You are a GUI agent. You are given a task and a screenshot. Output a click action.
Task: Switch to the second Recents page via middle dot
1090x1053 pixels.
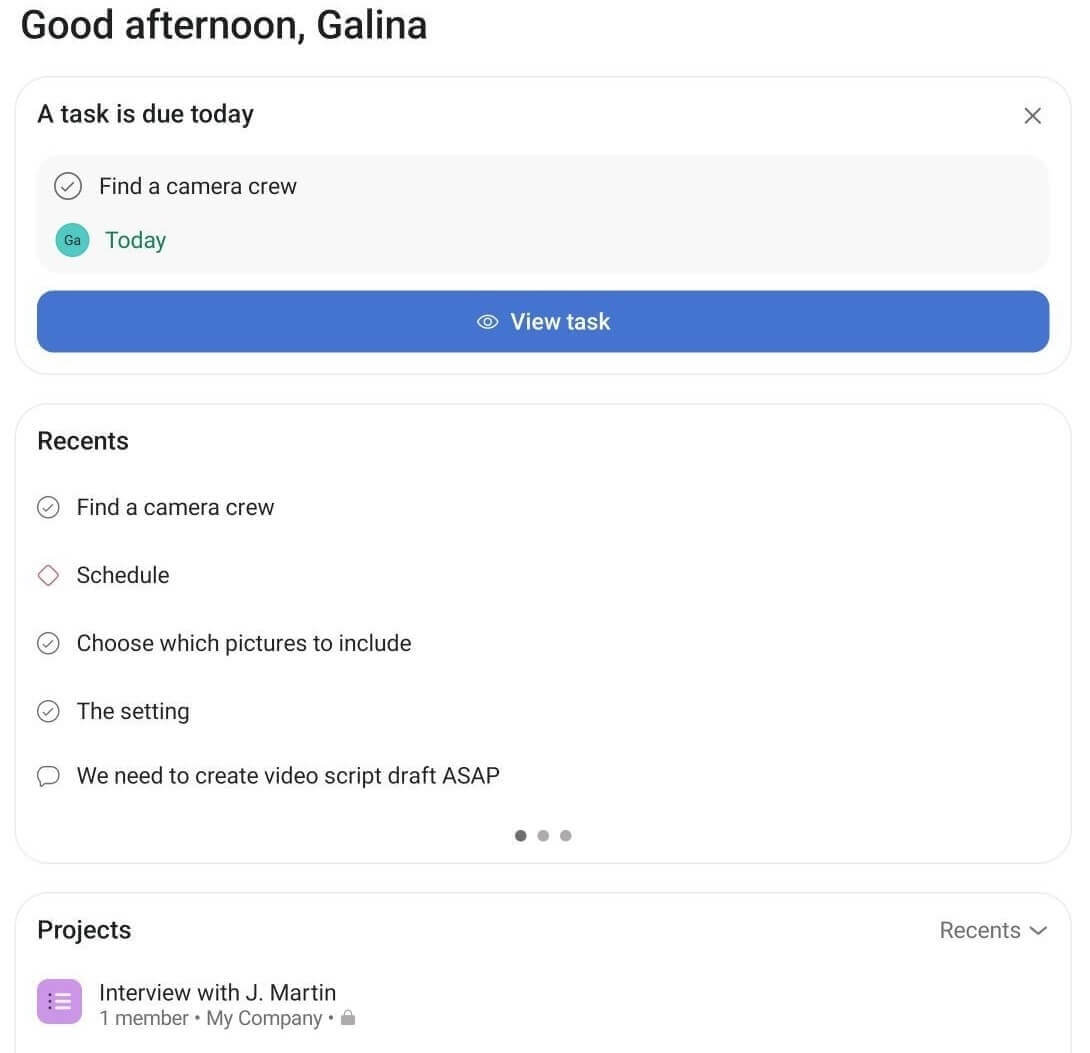coord(543,835)
